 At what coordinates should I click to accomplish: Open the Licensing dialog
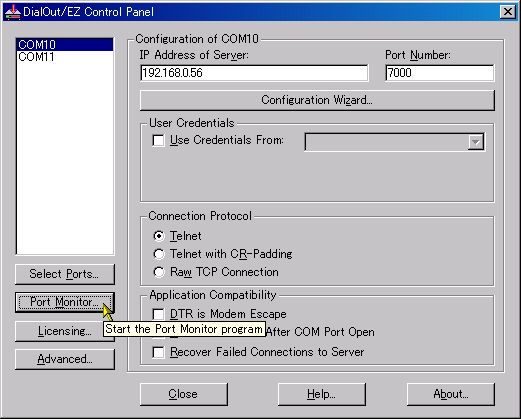point(65,331)
